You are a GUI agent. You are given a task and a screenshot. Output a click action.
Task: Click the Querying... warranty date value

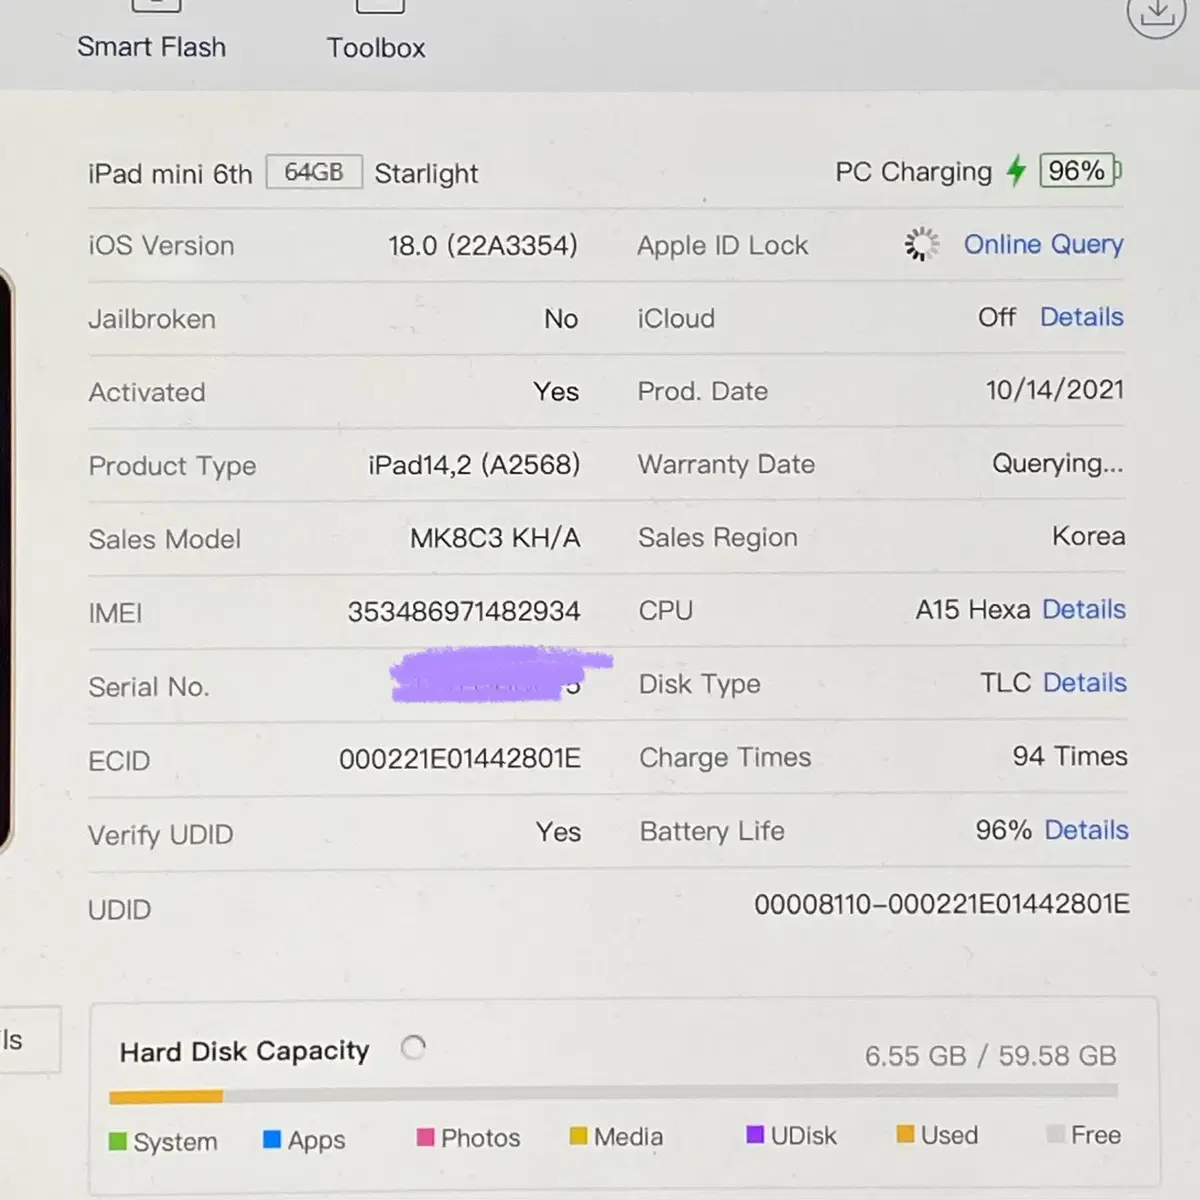(x=1058, y=464)
